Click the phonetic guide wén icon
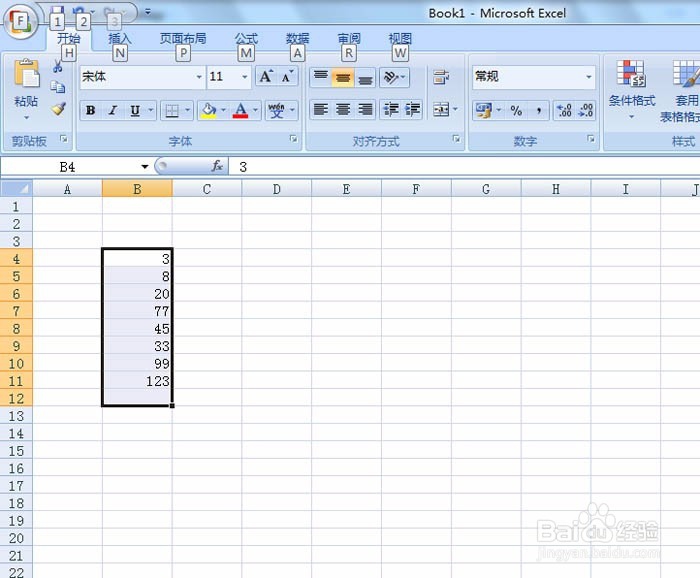The image size is (700, 578). tap(276, 110)
